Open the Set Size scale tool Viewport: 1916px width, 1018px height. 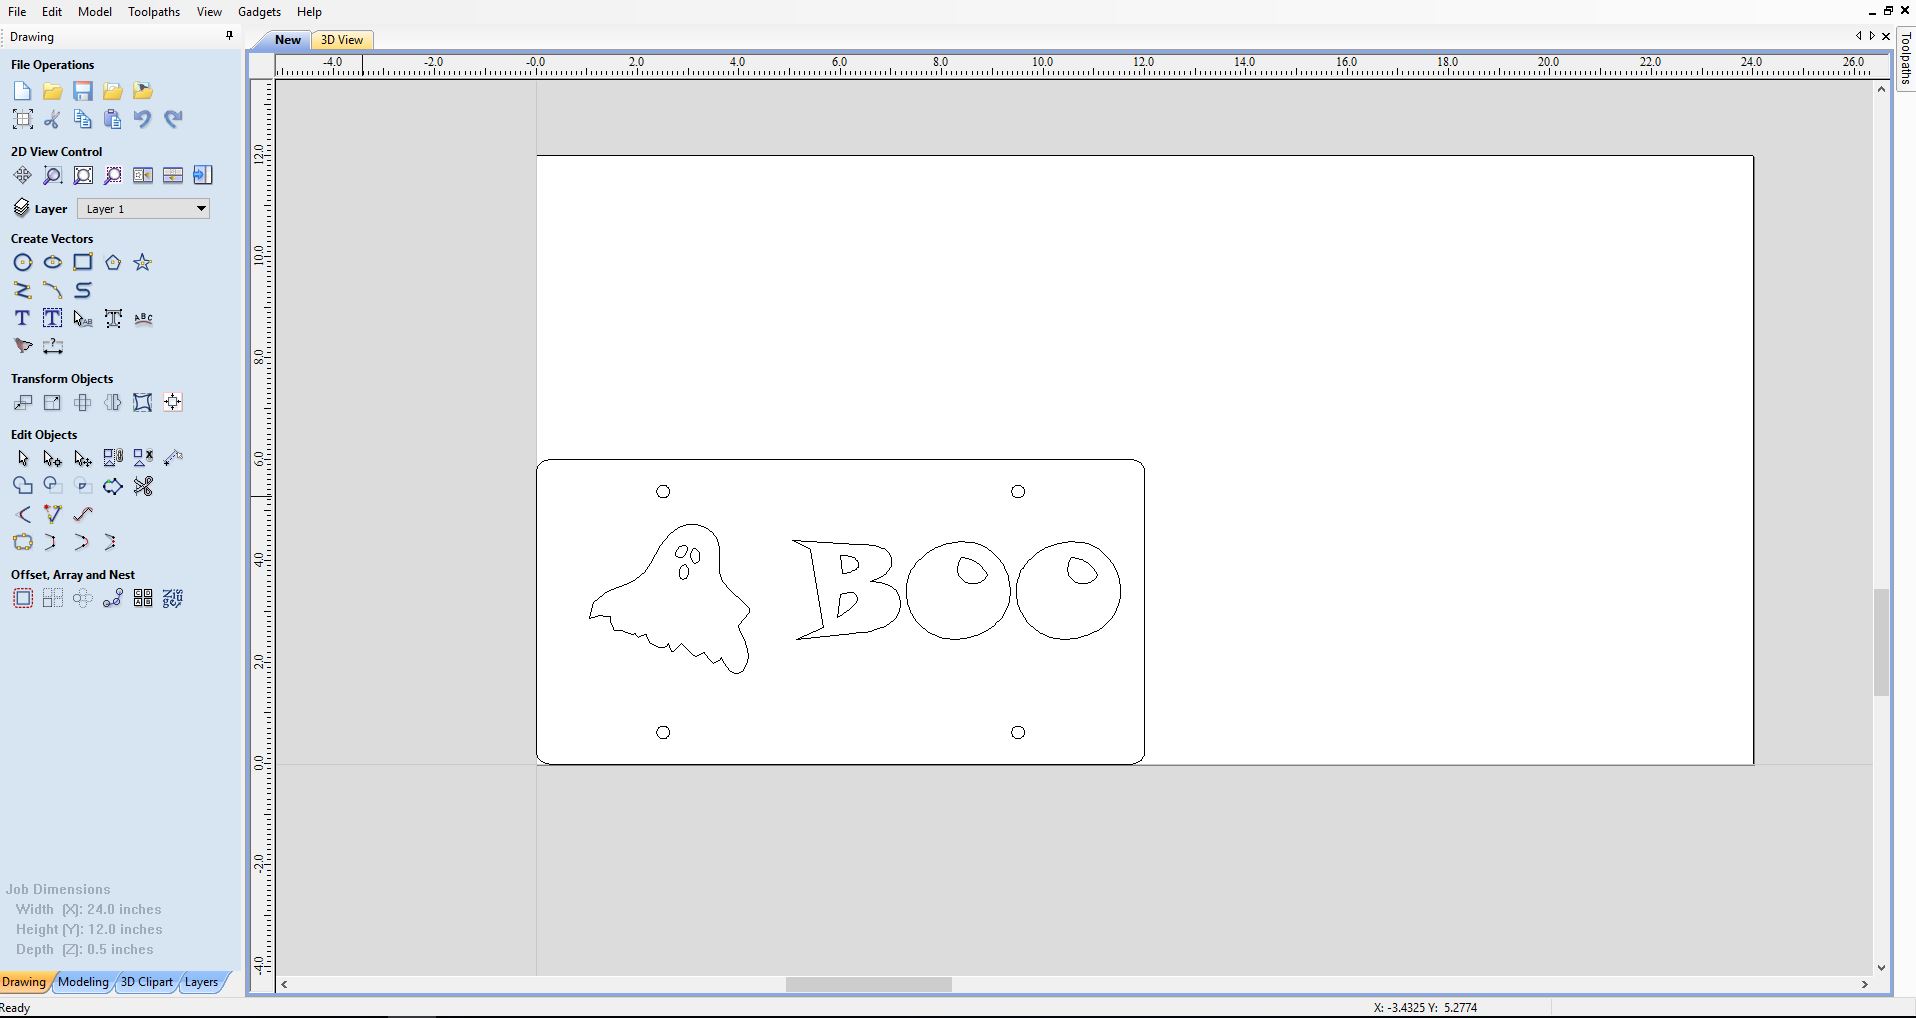point(52,402)
